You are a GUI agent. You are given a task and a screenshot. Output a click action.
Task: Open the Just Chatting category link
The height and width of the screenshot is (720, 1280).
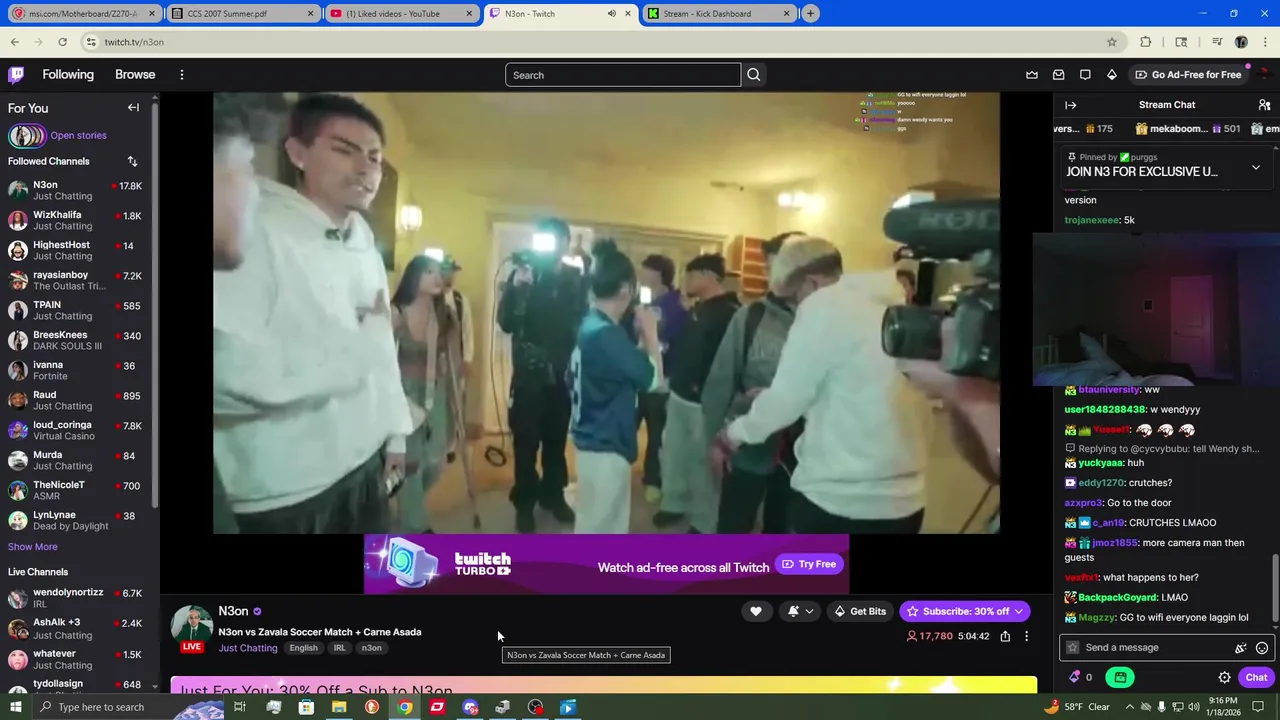(x=248, y=648)
